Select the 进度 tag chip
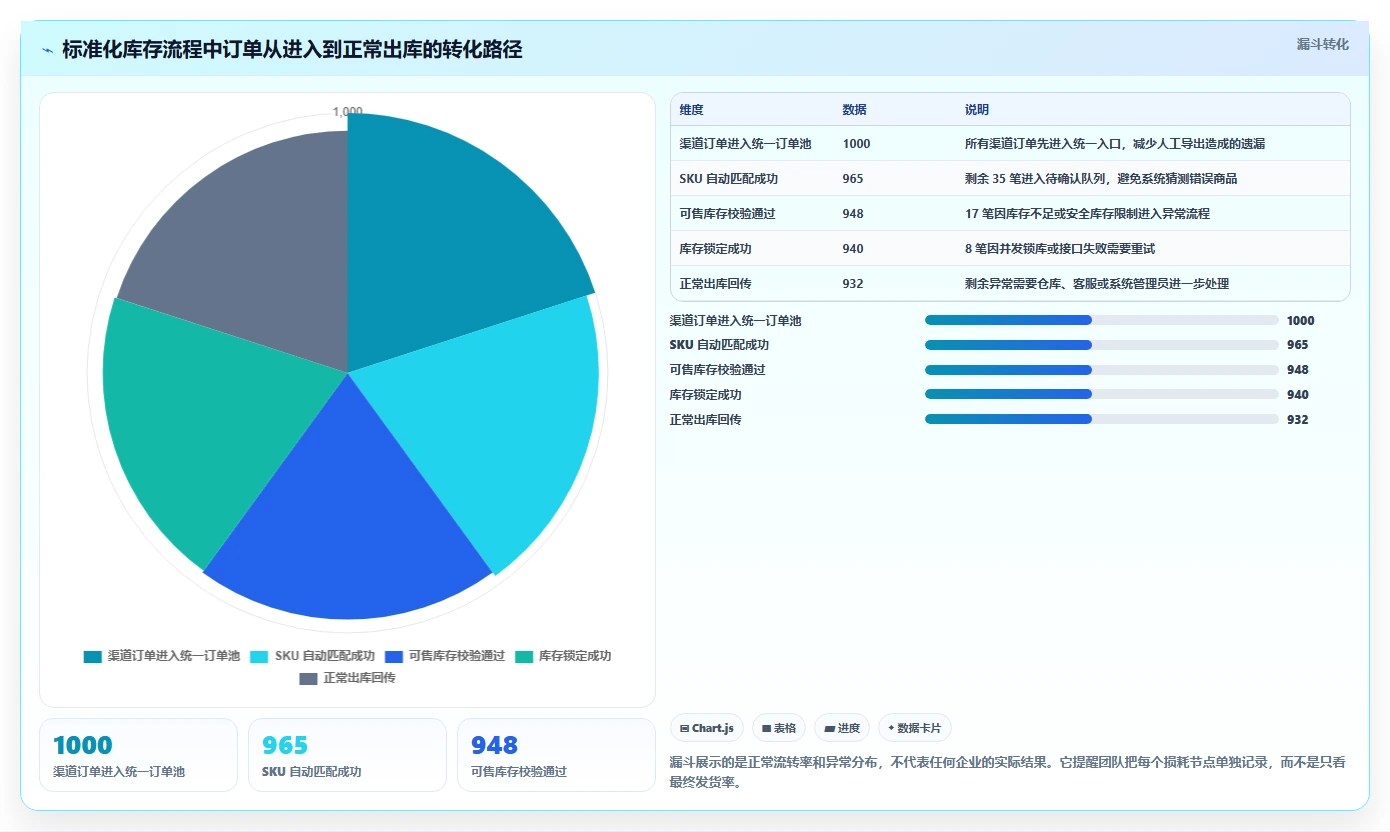The width and height of the screenshot is (1390, 832). 842,728
